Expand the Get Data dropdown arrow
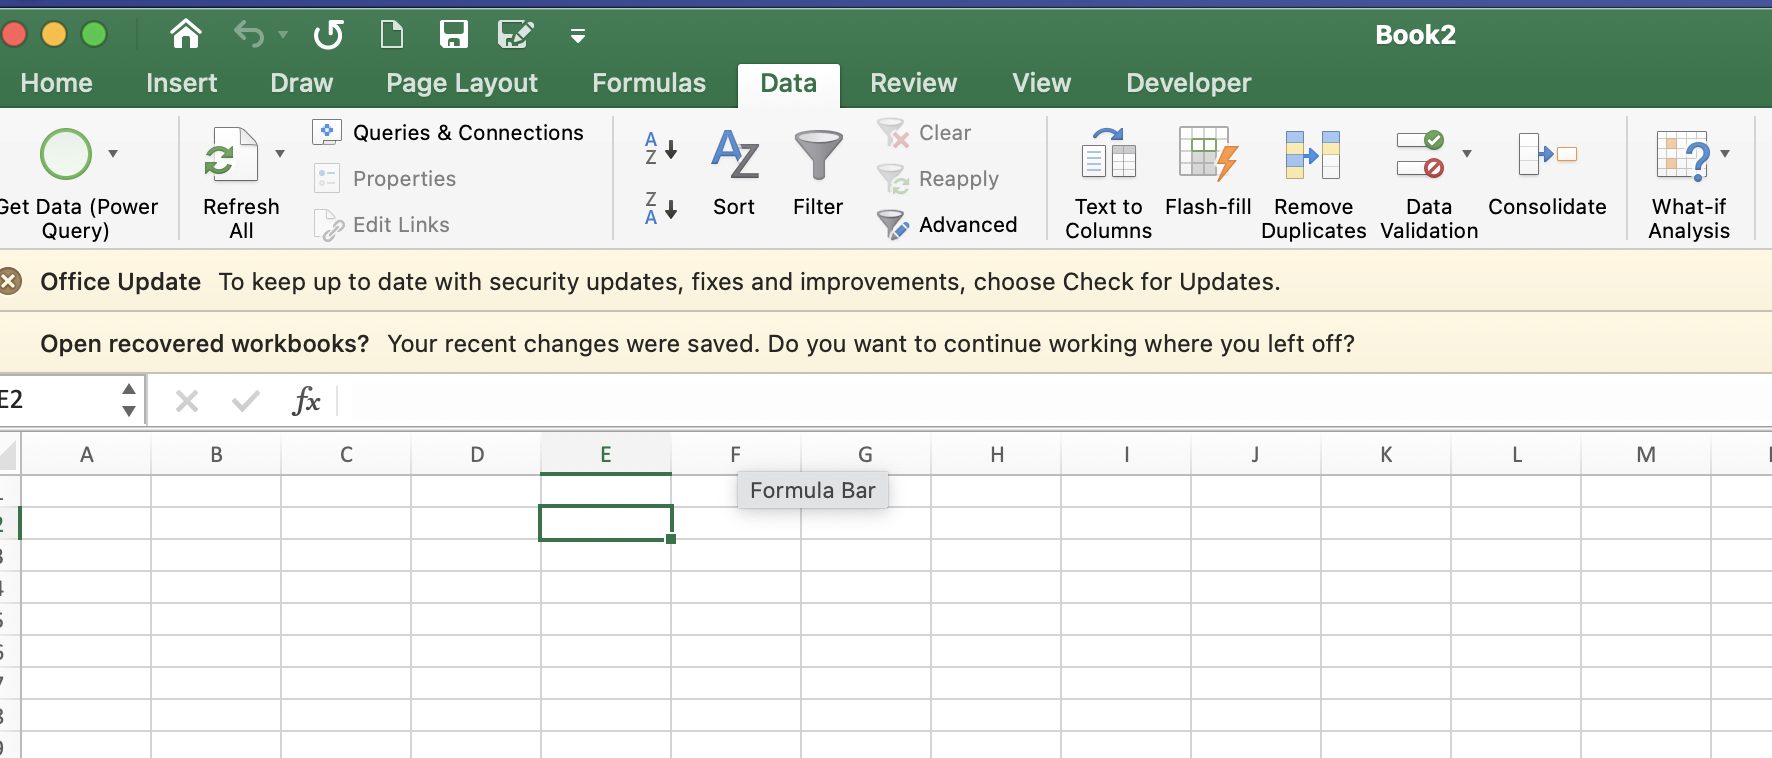 point(113,154)
